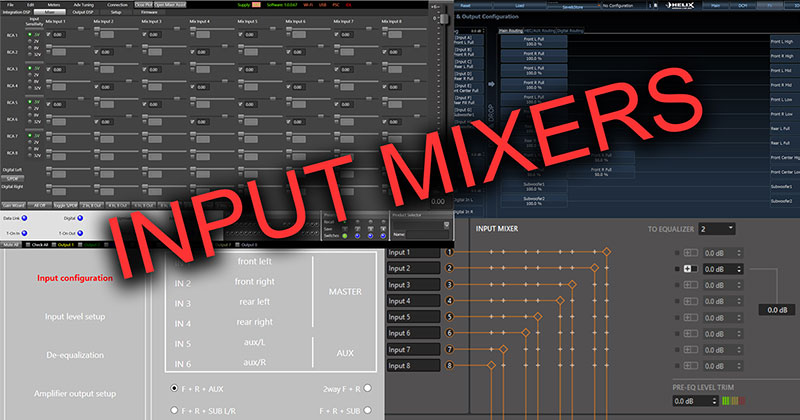Adjust RCA 2 slider under Mix Input 2
This screenshot has height=420, width=800.
pyautogui.click(x=129, y=46)
